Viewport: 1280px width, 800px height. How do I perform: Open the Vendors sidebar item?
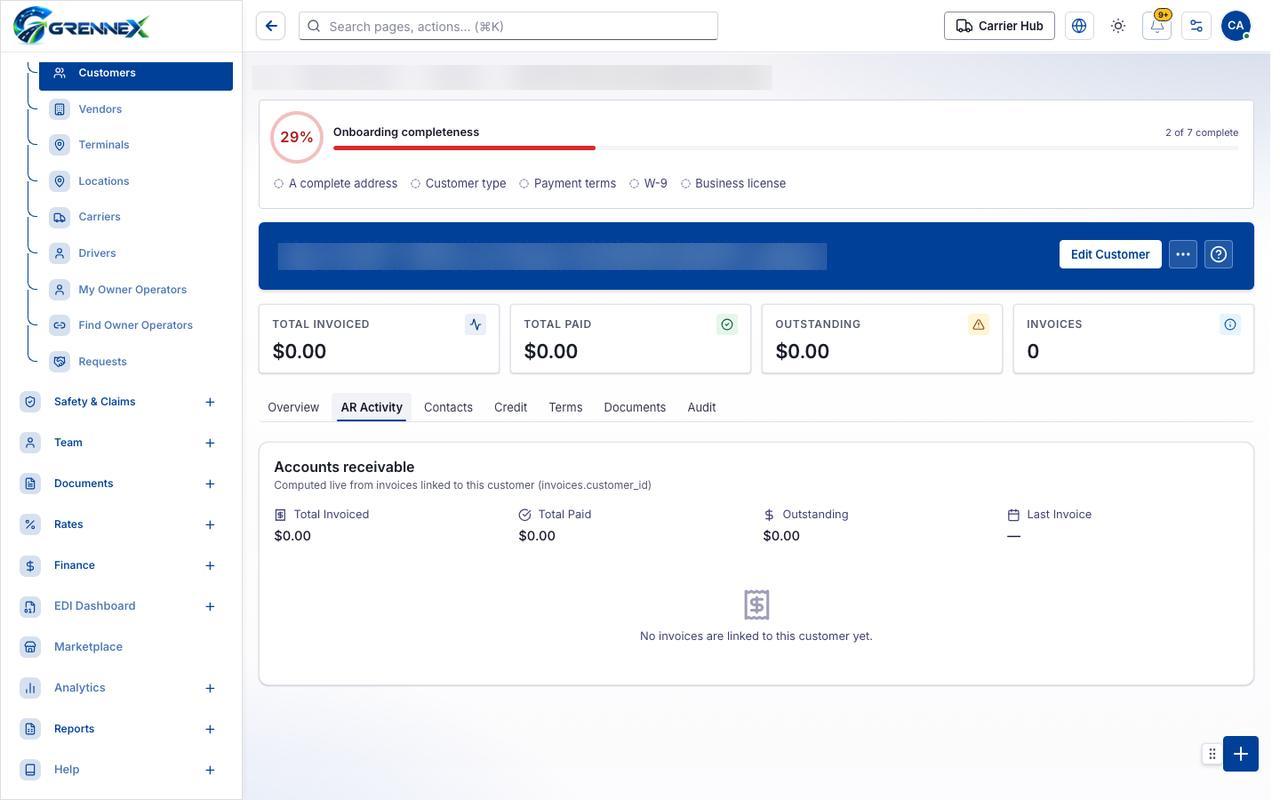point(136,109)
